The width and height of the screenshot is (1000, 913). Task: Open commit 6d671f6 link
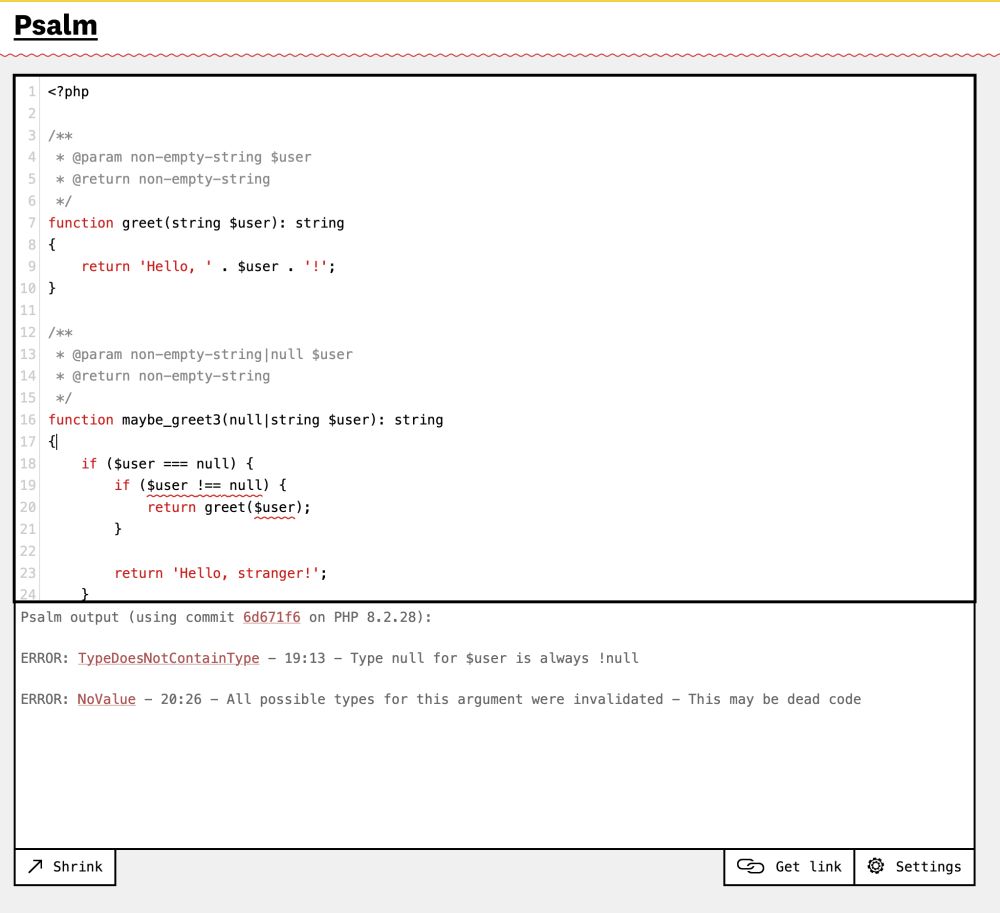(x=271, y=617)
